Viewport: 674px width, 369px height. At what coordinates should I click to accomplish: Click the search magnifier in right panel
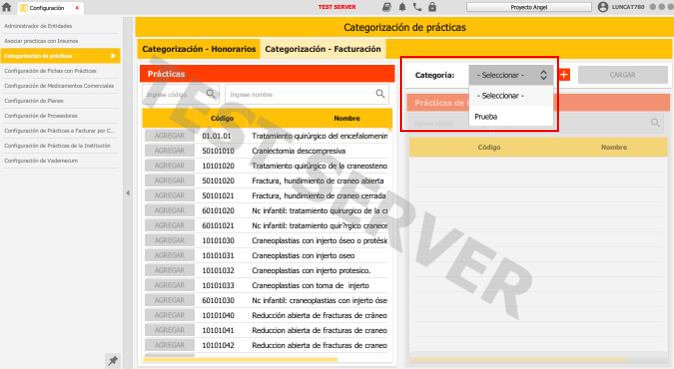point(656,123)
